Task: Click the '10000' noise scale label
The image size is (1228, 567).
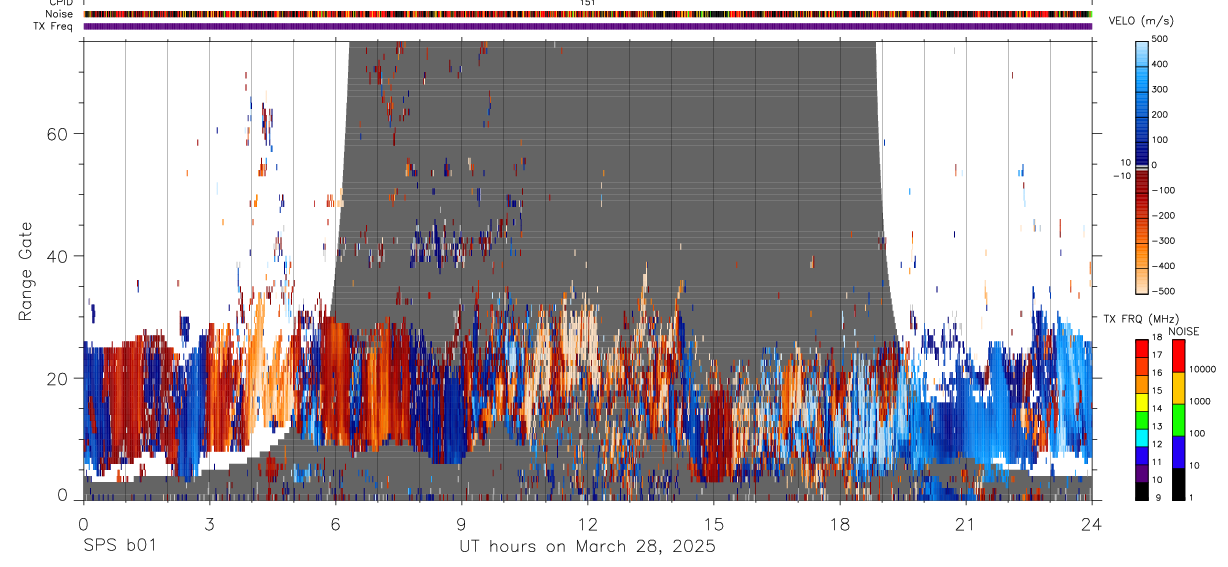Action: [1201, 369]
